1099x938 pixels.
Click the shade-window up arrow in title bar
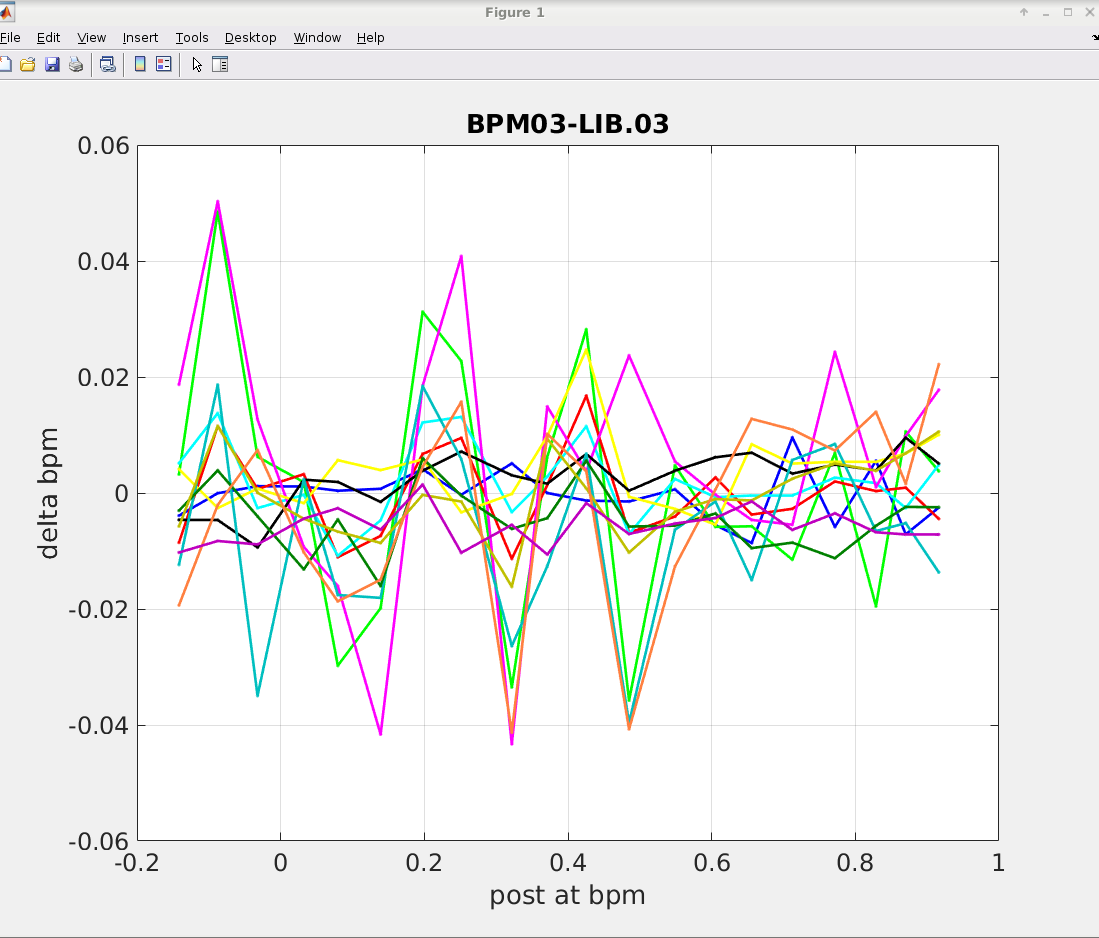(1024, 12)
